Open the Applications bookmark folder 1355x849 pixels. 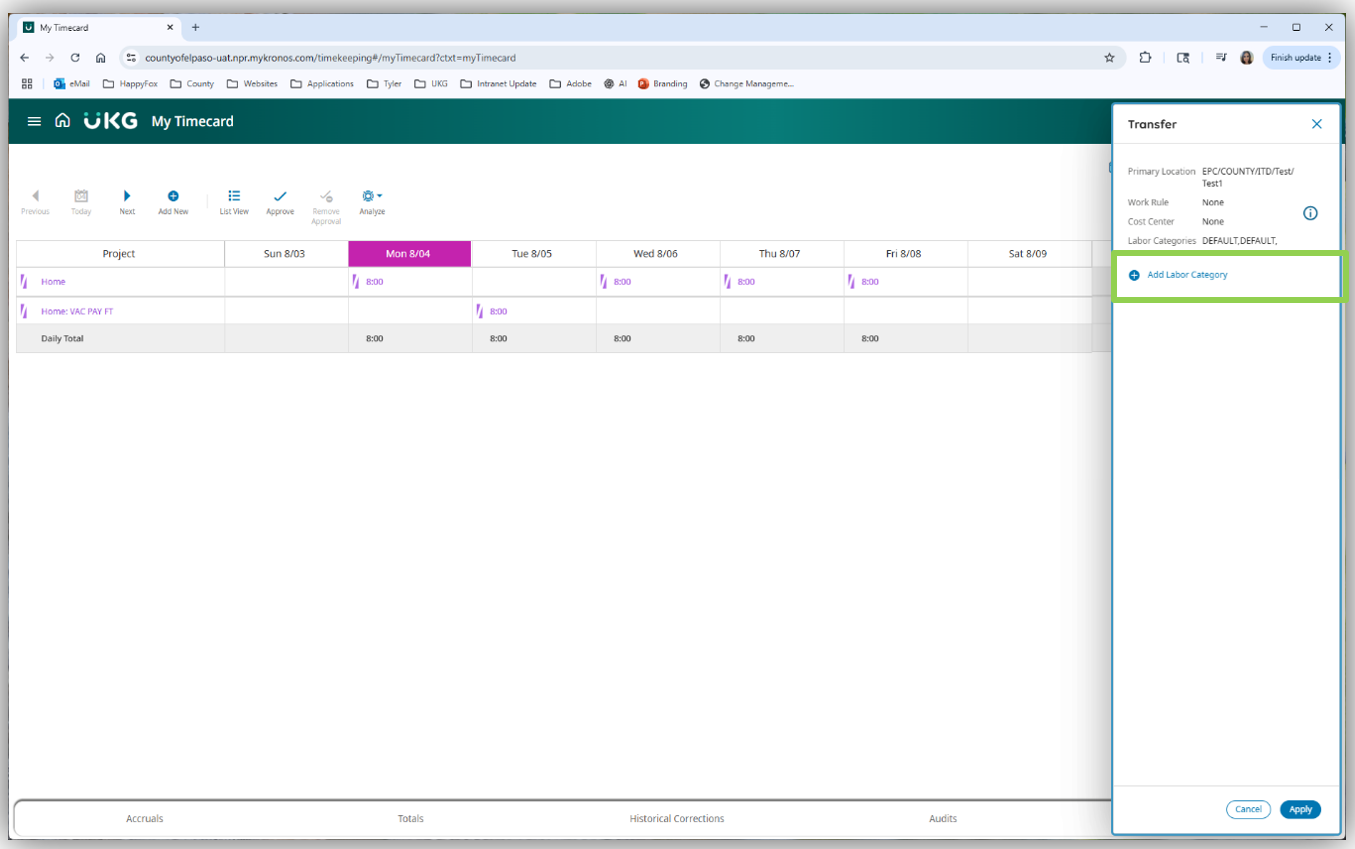322,84
